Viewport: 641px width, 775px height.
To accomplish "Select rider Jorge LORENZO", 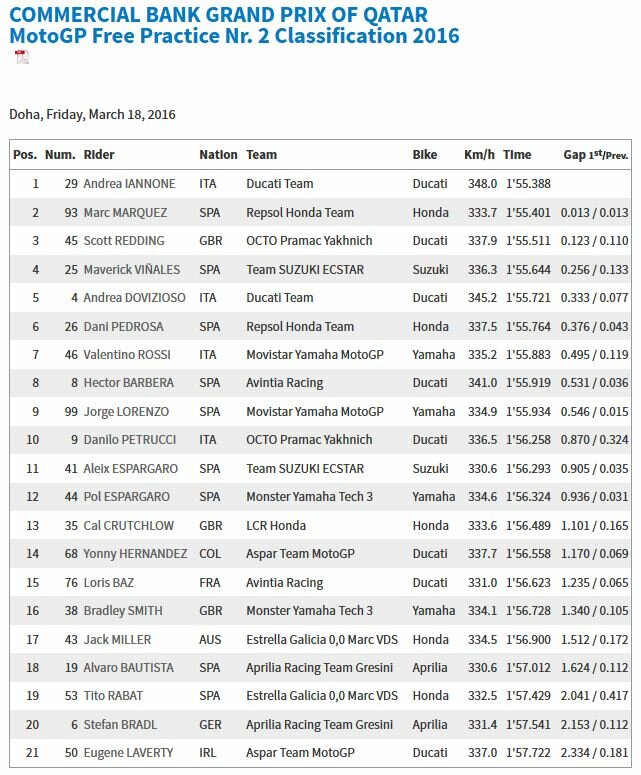I will 126,412.
